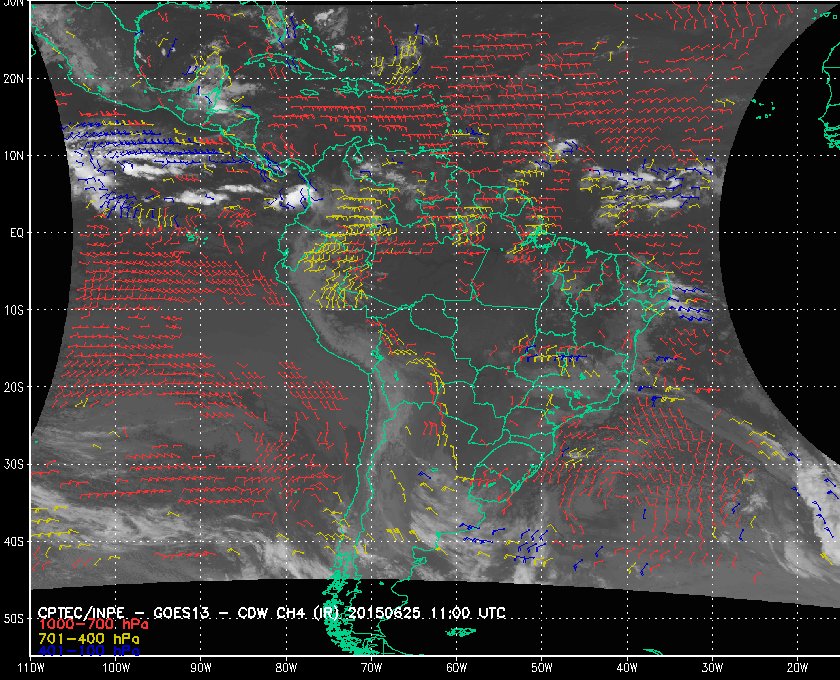This screenshot has height=680, width=840.
Task: Select the blue 401-100 hPa legend entry
Action: (x=88, y=652)
